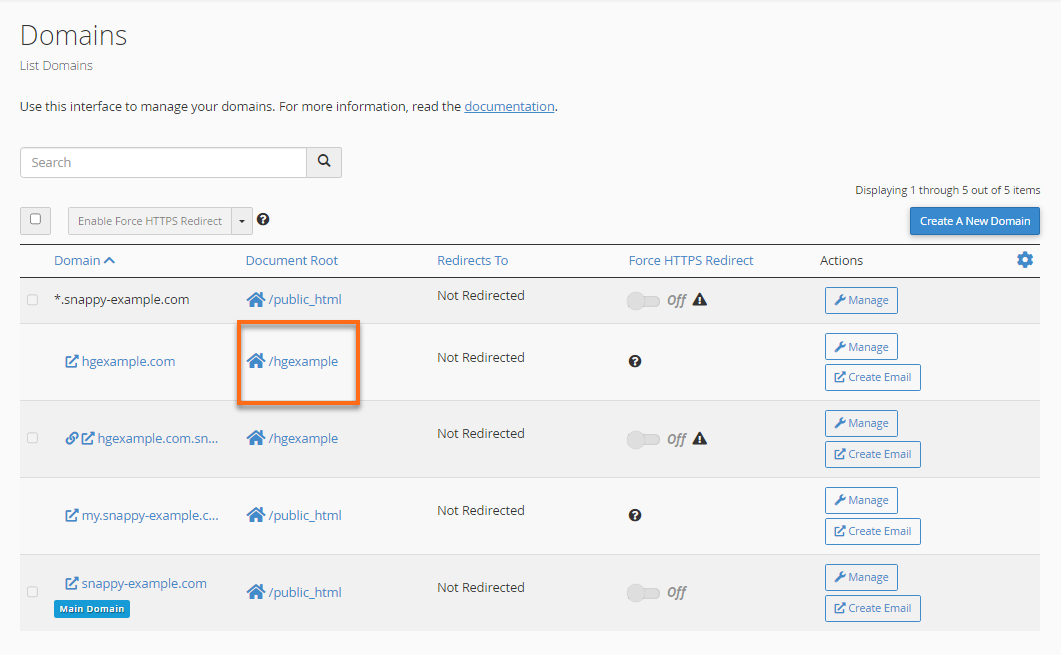The image size is (1061, 655).
Task: Click the external link icon beside snappy-example.com
Action: (x=72, y=583)
